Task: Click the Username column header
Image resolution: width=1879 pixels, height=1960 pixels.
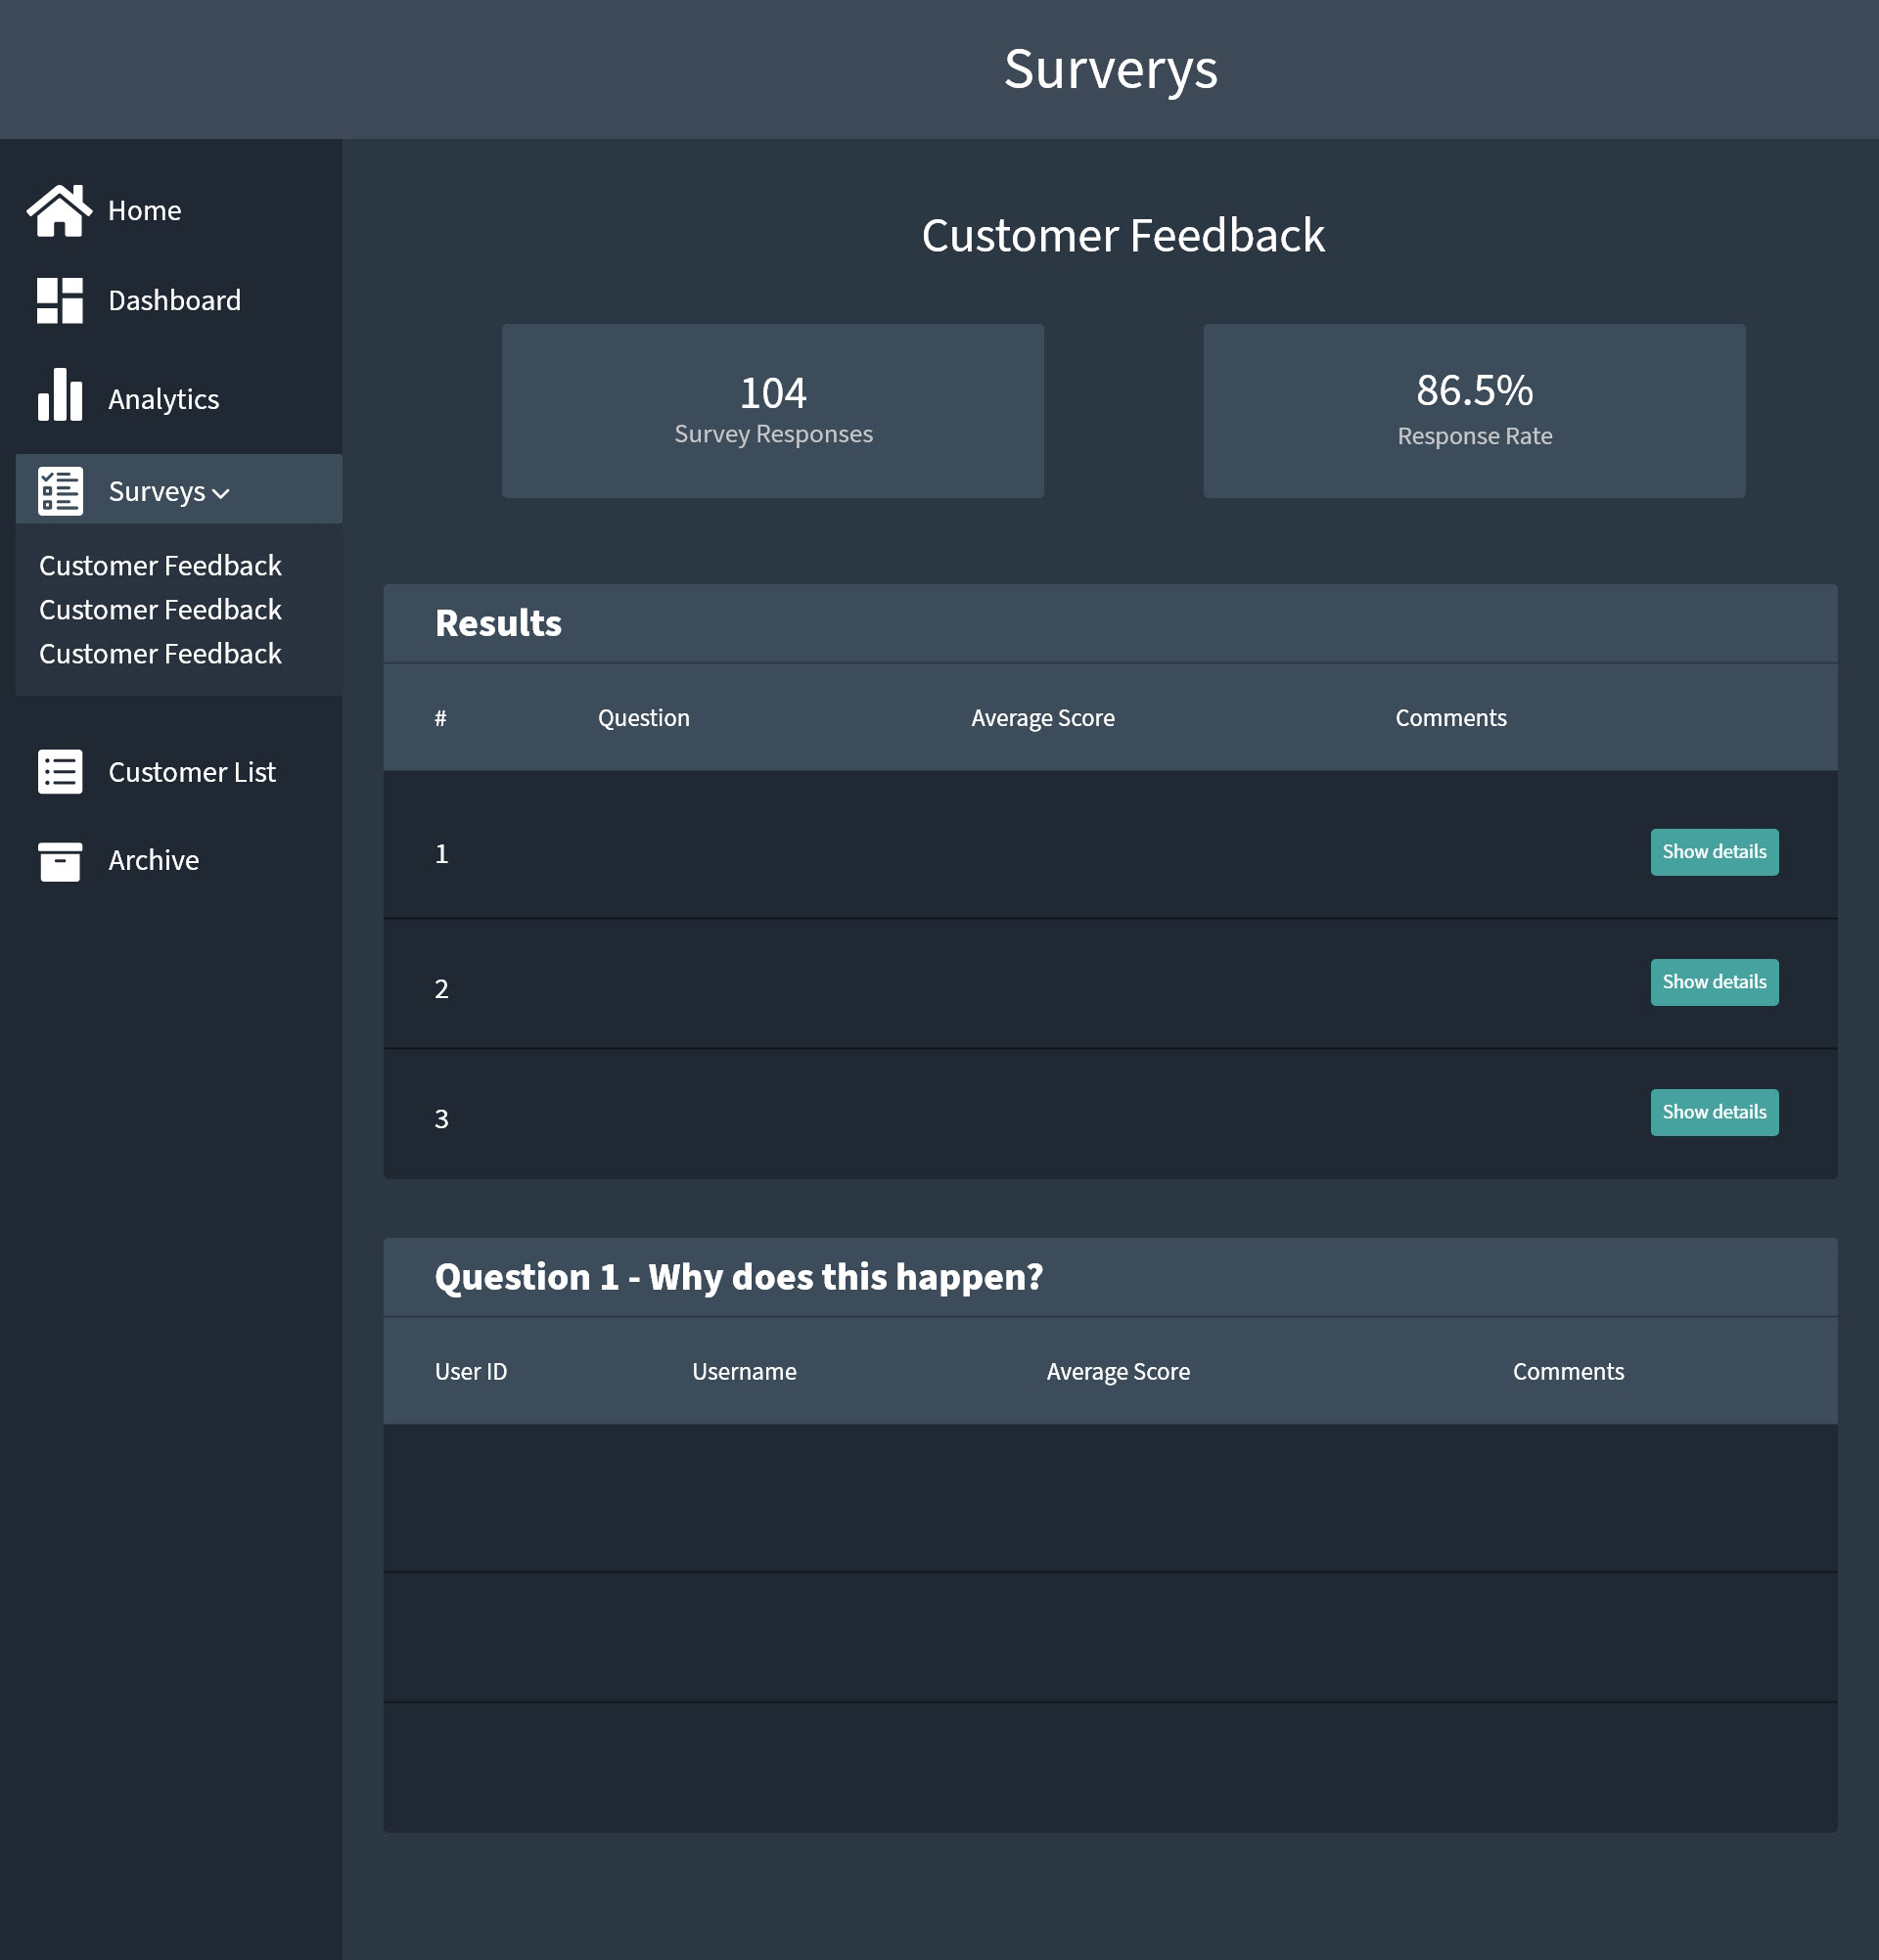Action: tap(745, 1372)
